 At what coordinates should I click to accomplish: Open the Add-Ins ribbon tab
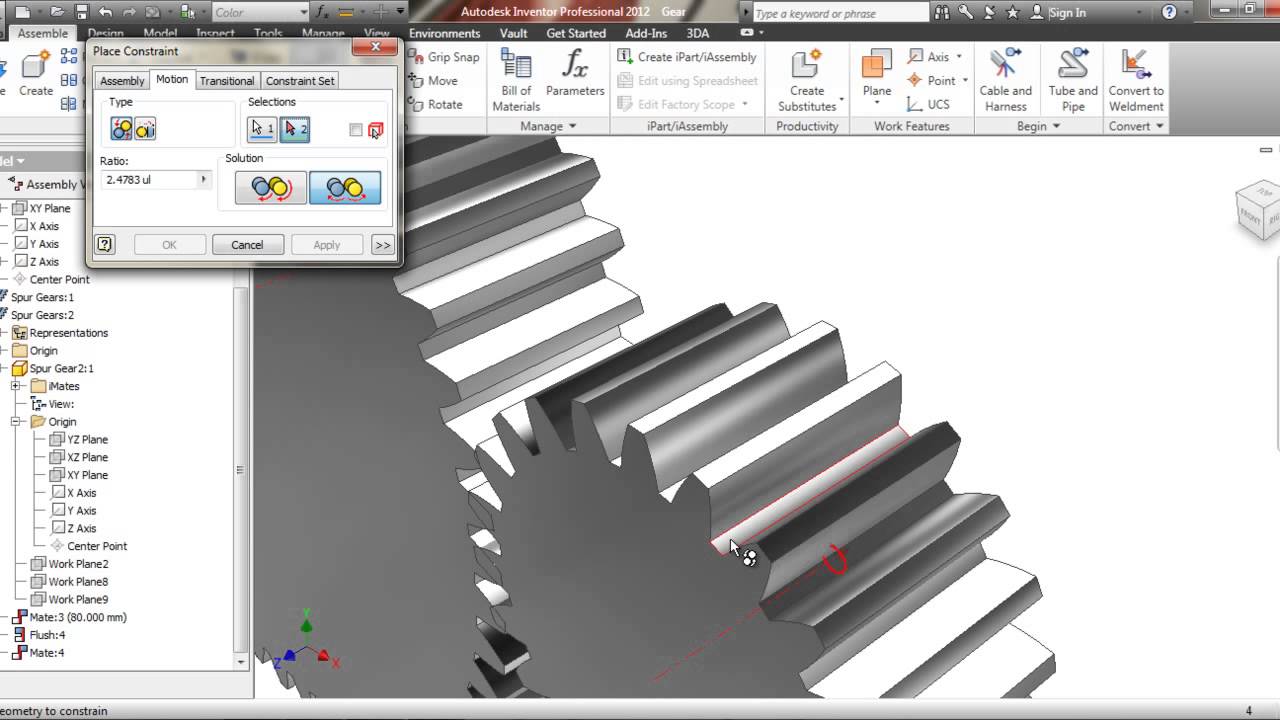pos(646,33)
